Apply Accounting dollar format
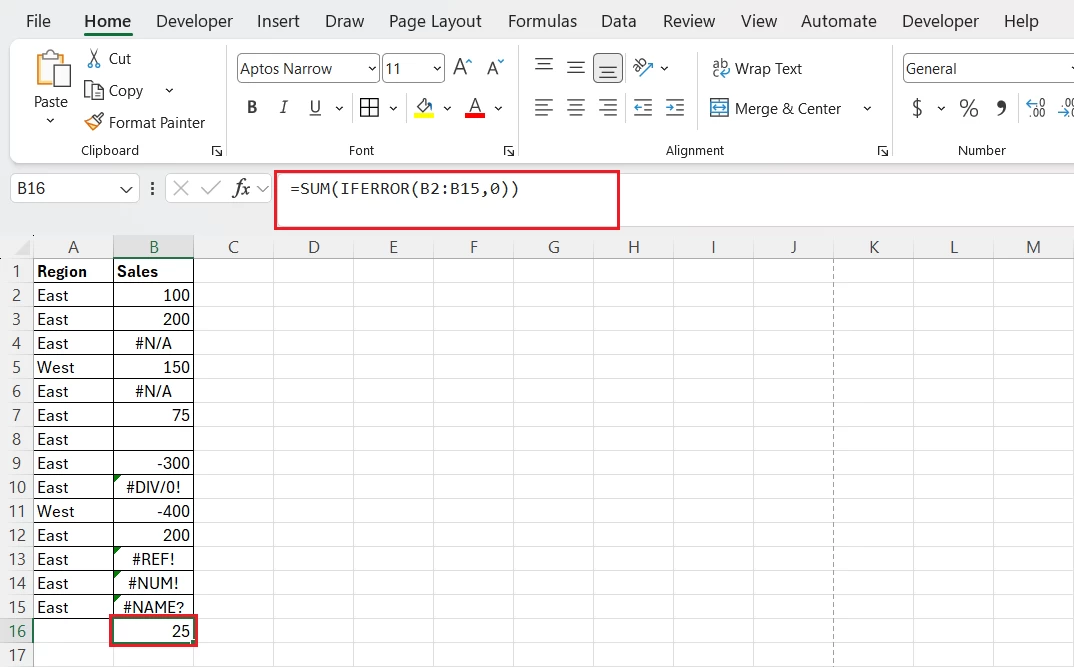The width and height of the screenshot is (1074, 667). click(917, 108)
